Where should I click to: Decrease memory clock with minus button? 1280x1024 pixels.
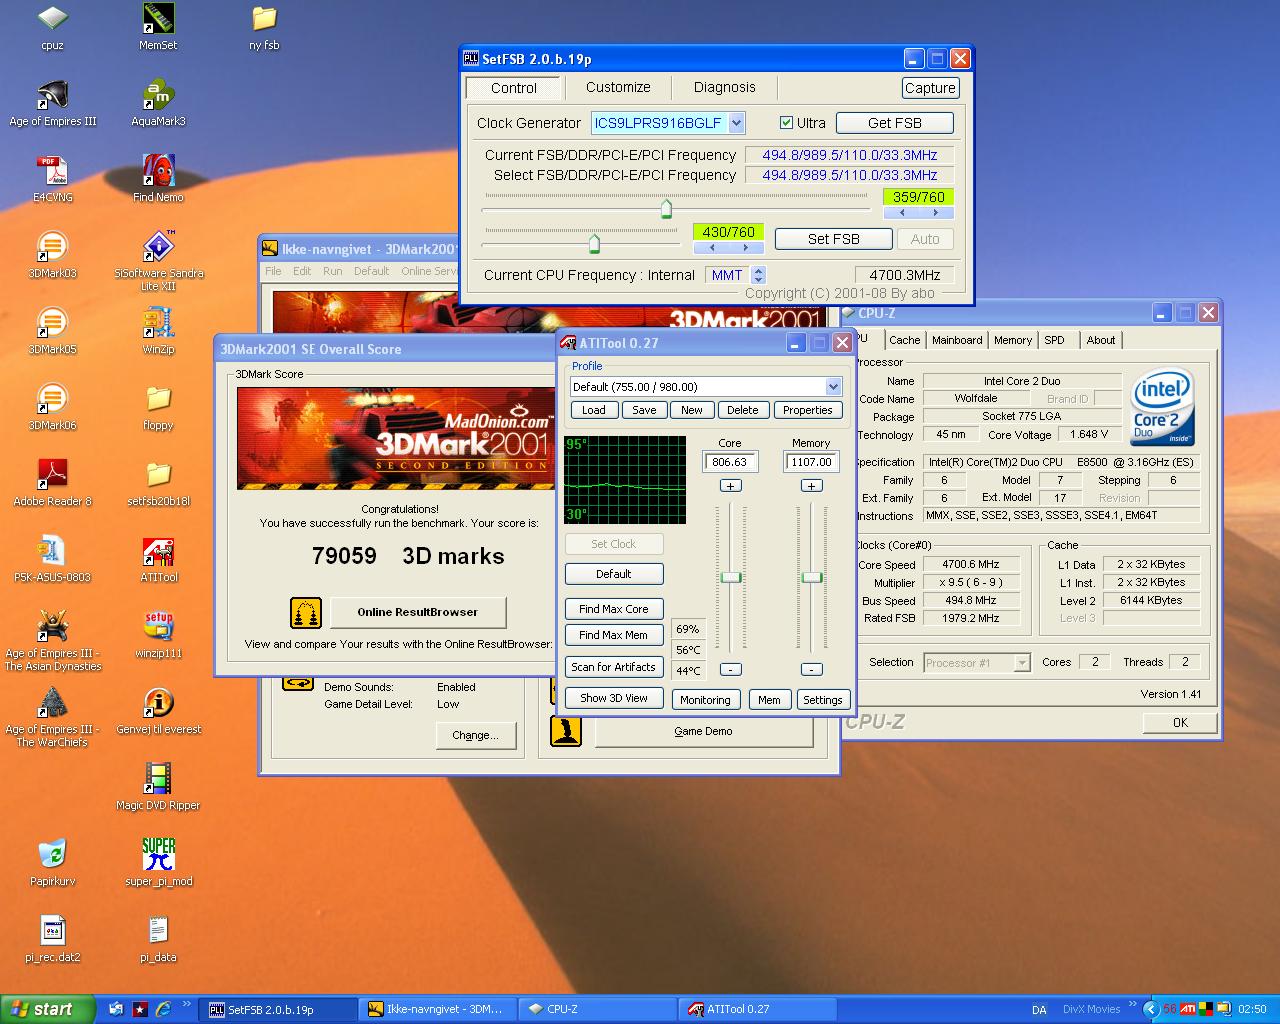811,669
